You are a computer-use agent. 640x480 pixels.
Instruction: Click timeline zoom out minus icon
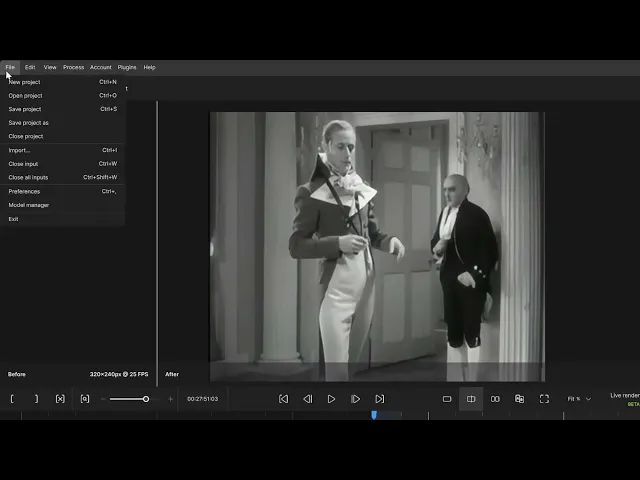click(103, 399)
